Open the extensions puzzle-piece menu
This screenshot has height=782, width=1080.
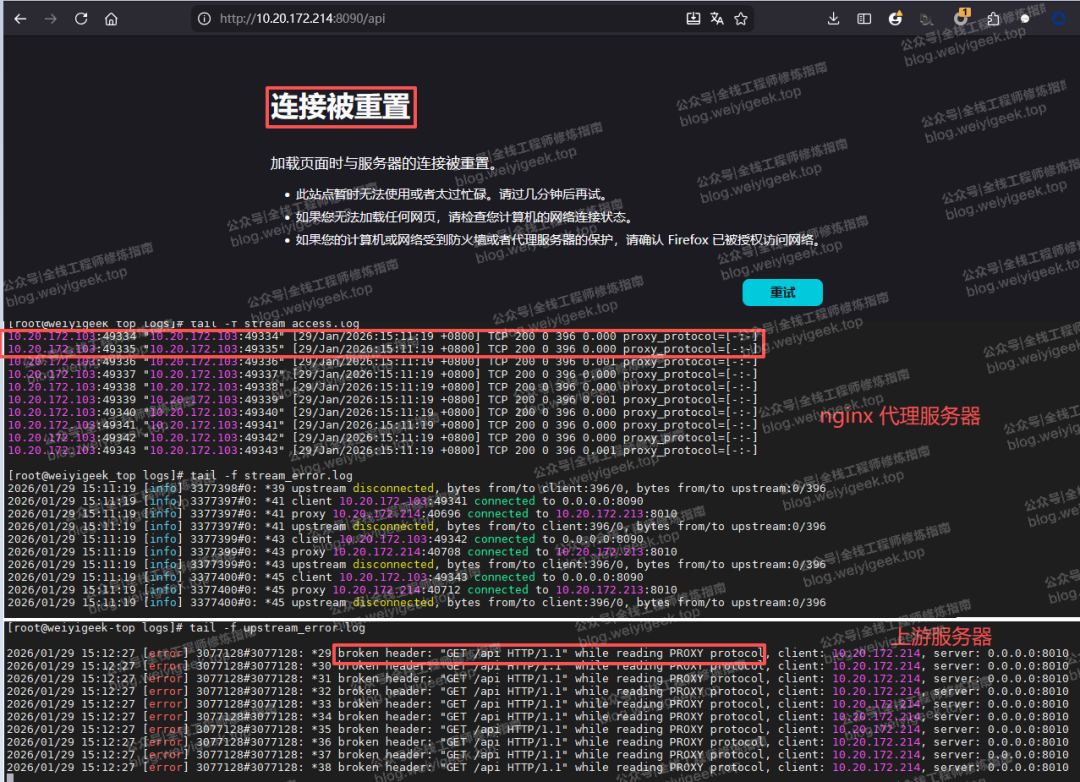tap(993, 19)
